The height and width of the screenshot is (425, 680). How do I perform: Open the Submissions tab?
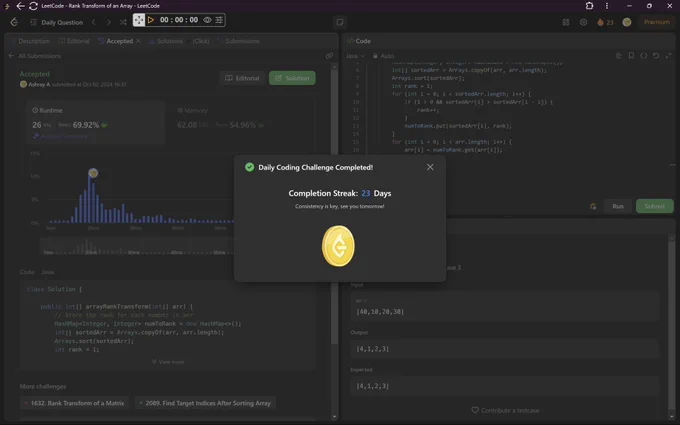point(238,41)
